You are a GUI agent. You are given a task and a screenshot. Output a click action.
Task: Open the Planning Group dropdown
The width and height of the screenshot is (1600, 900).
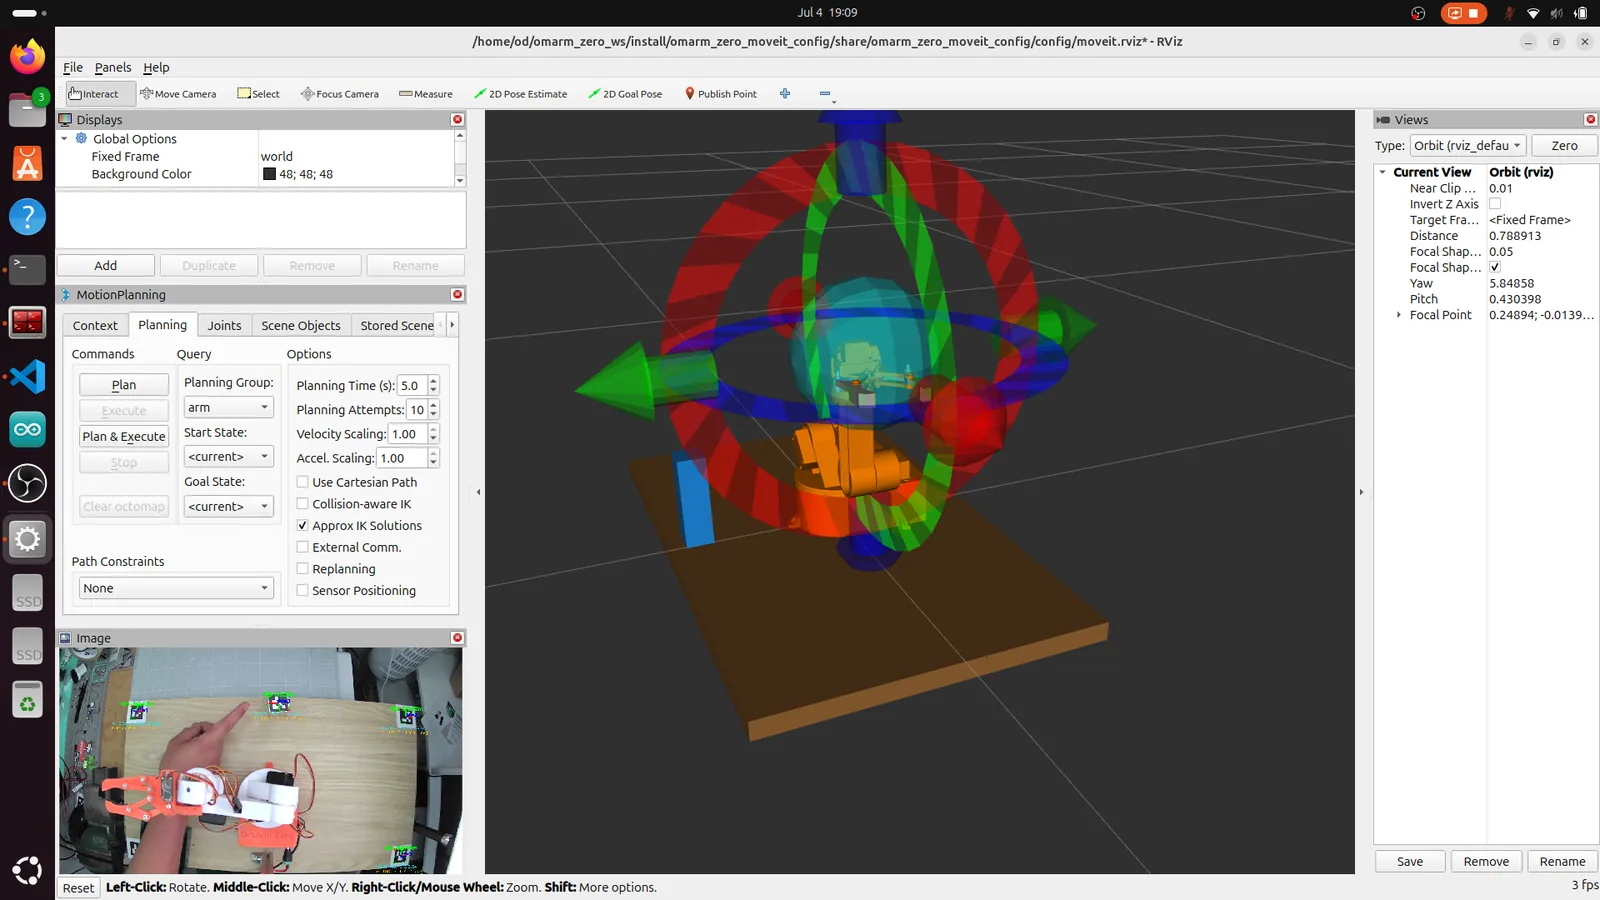228,407
